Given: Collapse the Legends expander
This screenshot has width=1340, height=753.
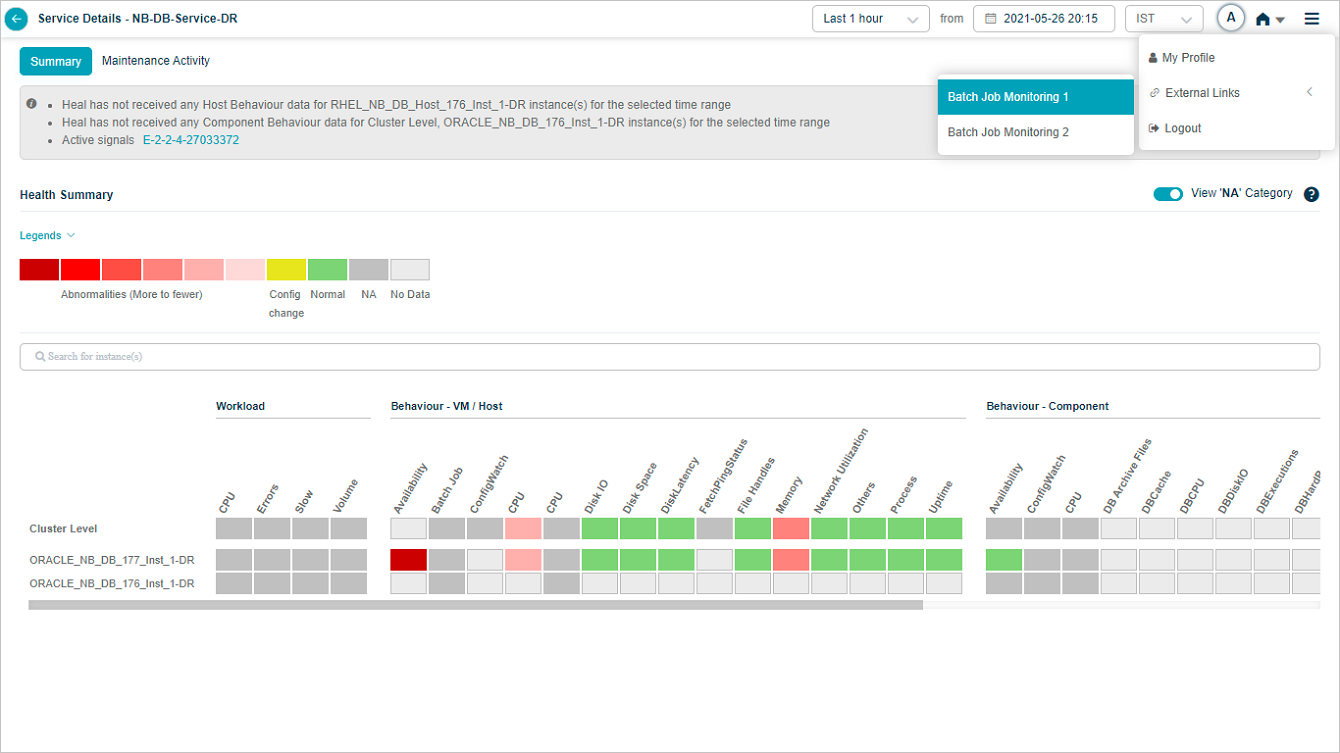Looking at the screenshot, I should click(x=47, y=236).
